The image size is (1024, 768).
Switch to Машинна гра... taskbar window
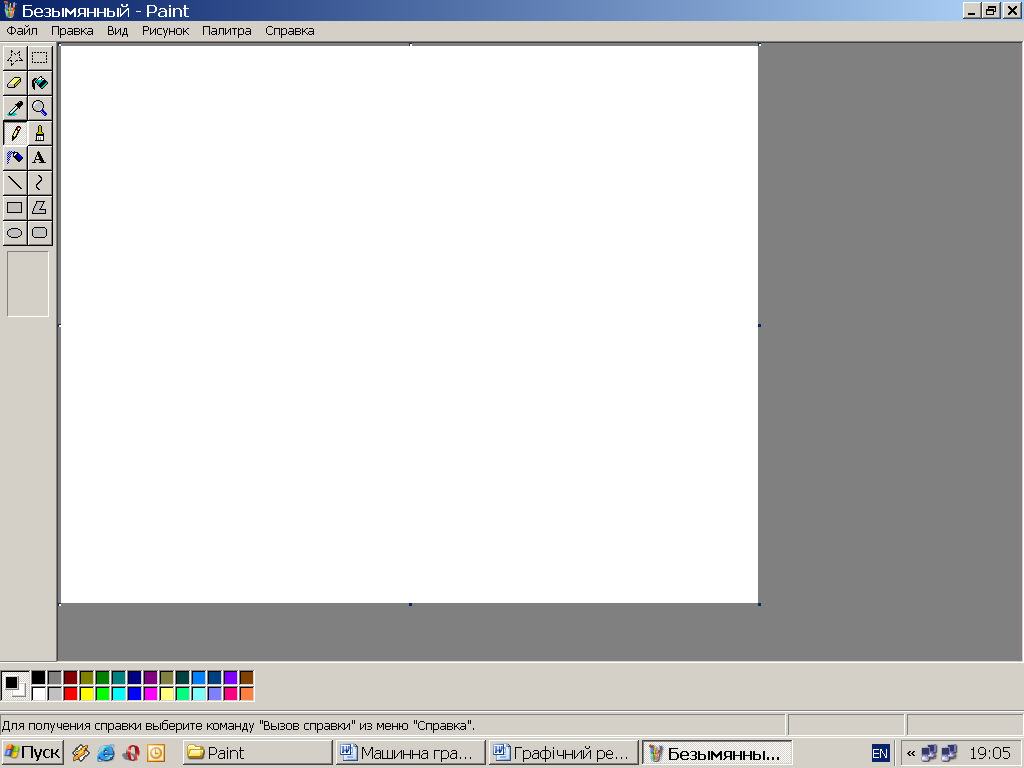point(411,753)
